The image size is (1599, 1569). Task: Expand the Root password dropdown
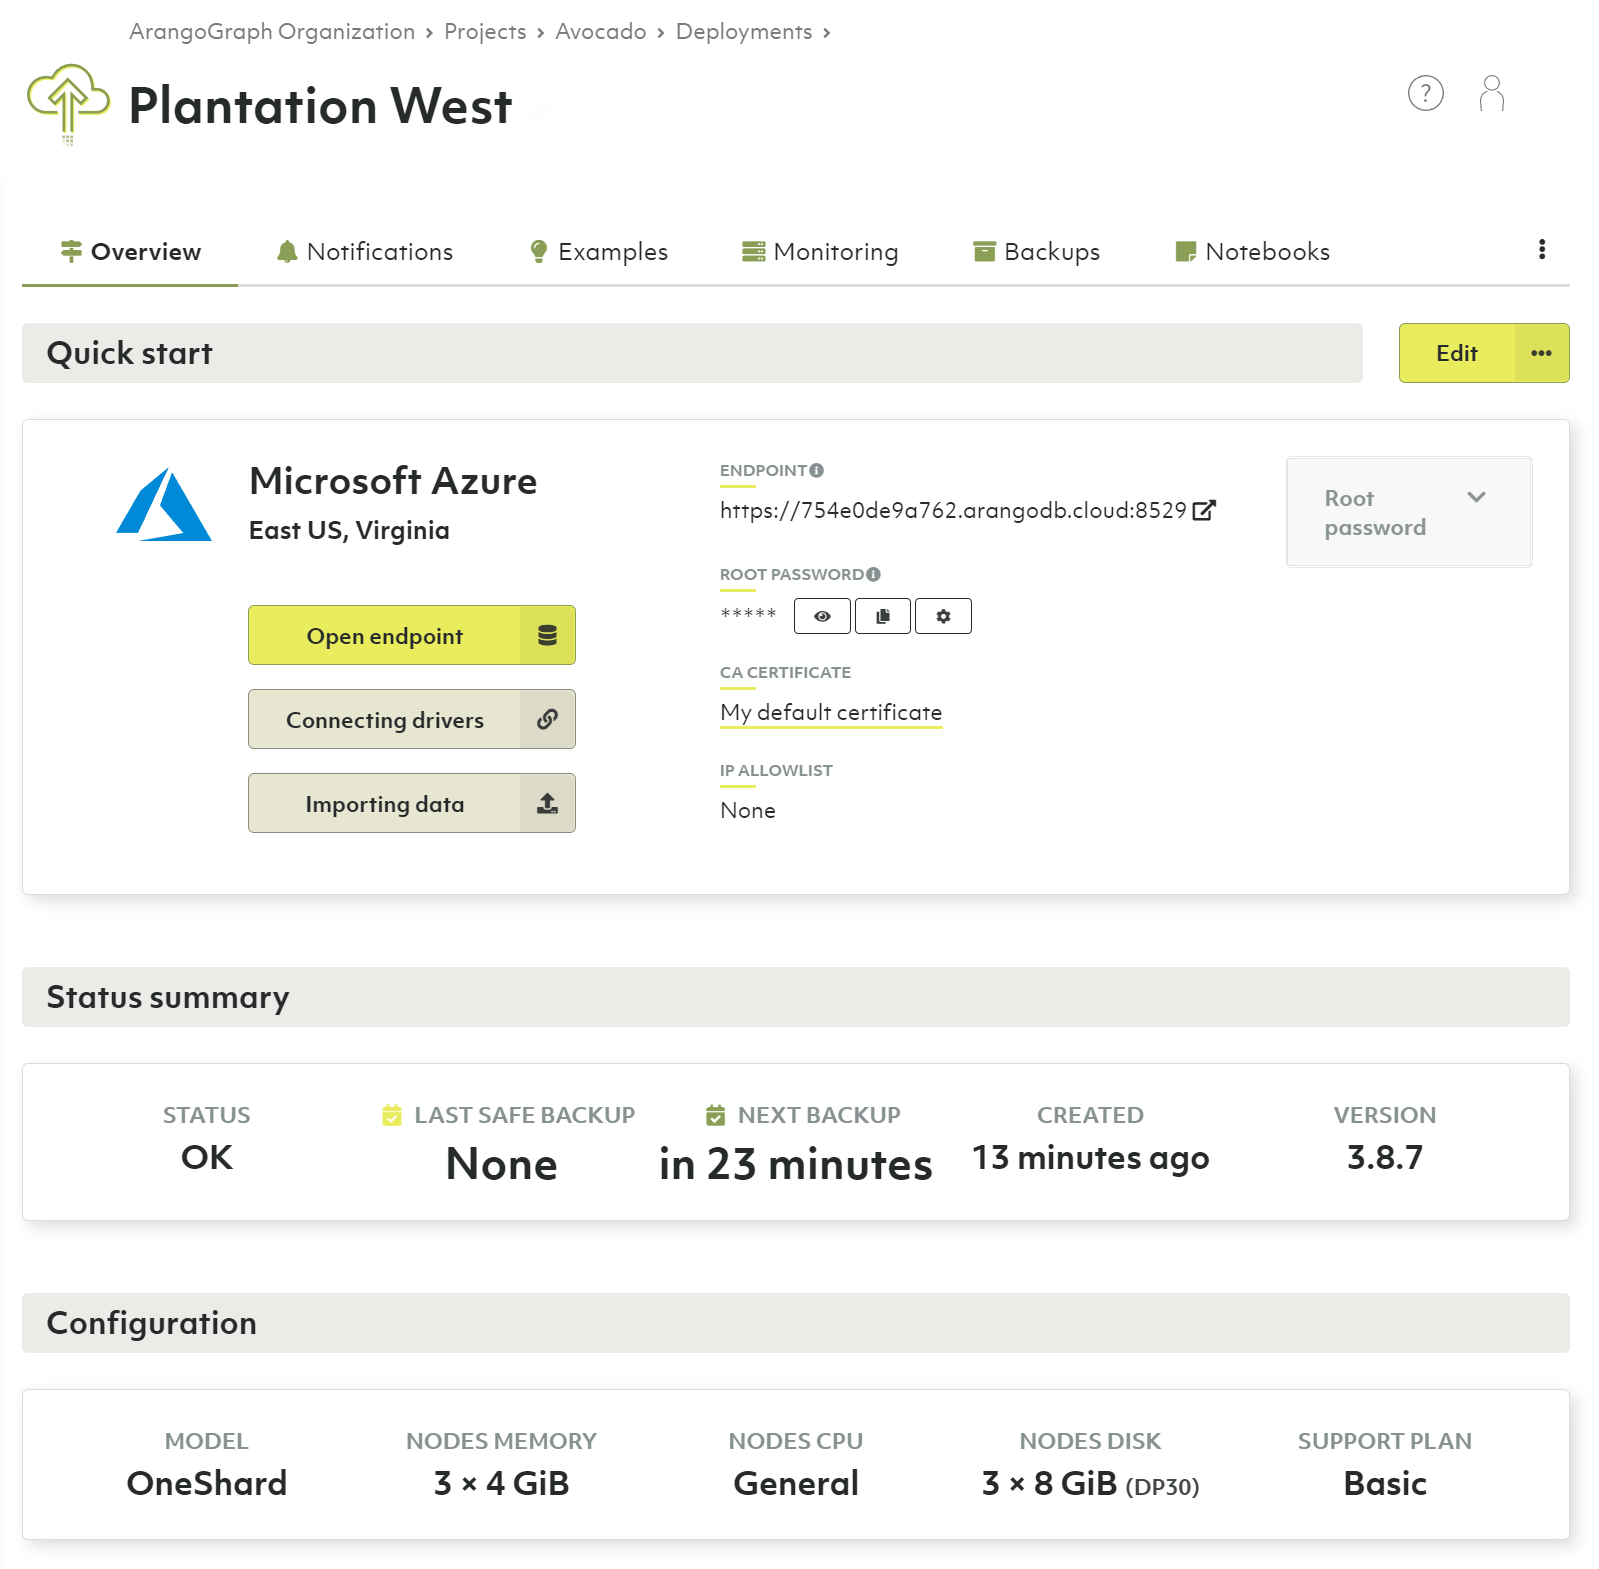point(1409,512)
